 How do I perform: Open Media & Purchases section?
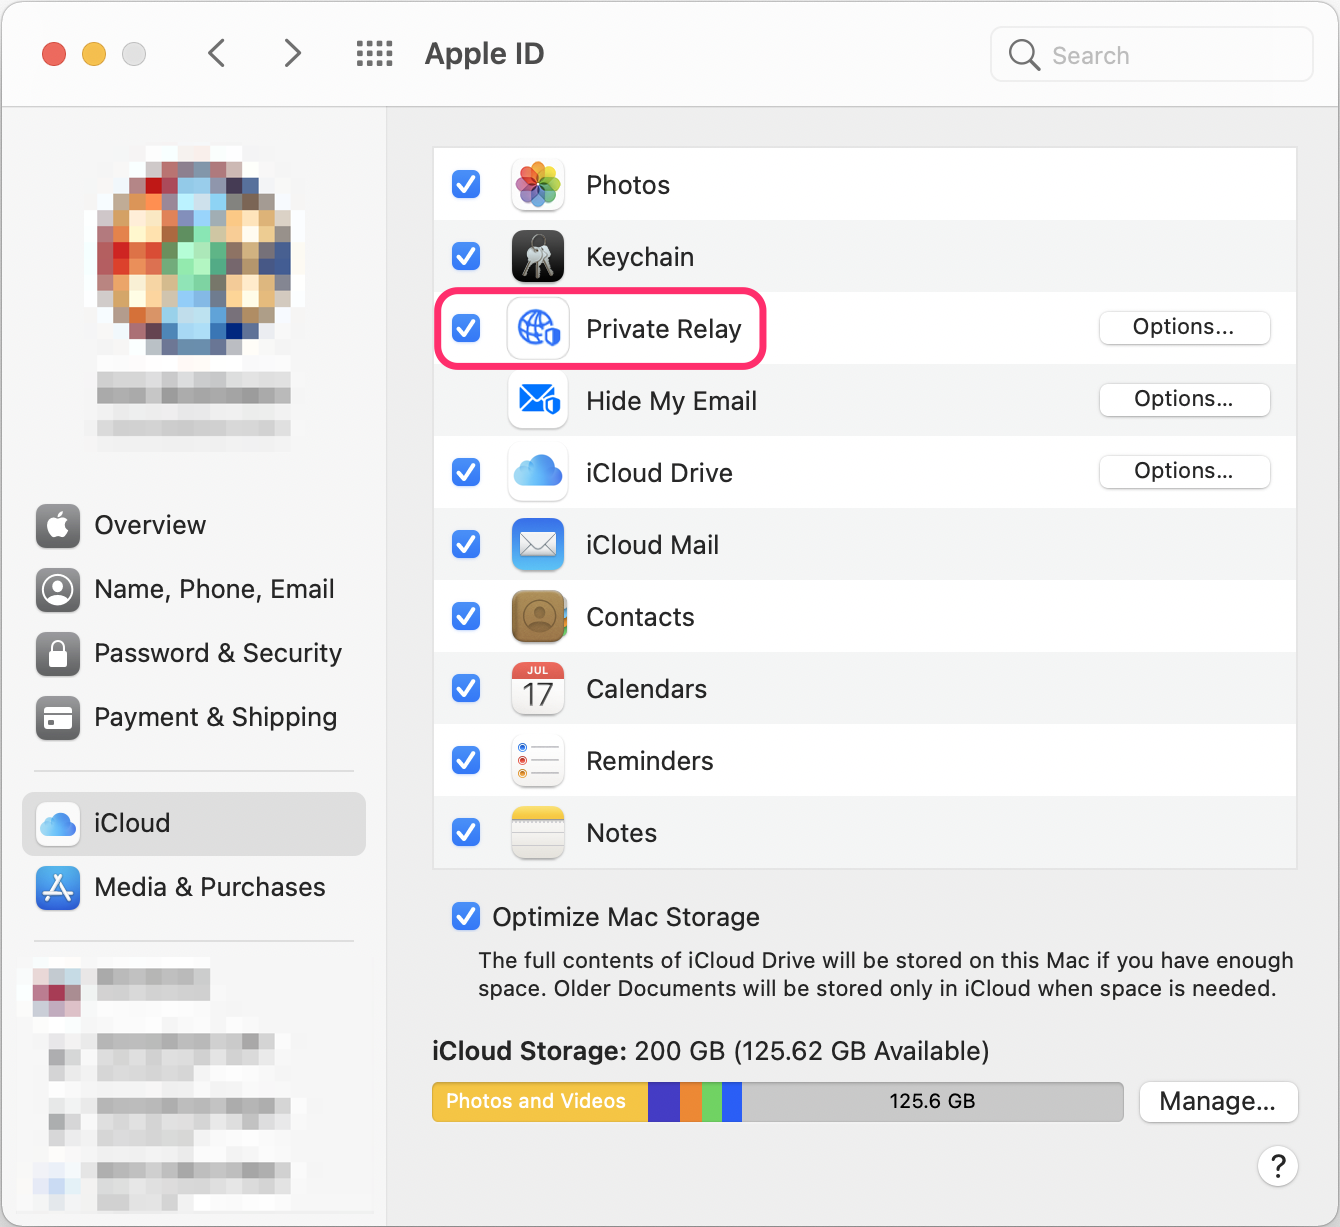[194, 888]
